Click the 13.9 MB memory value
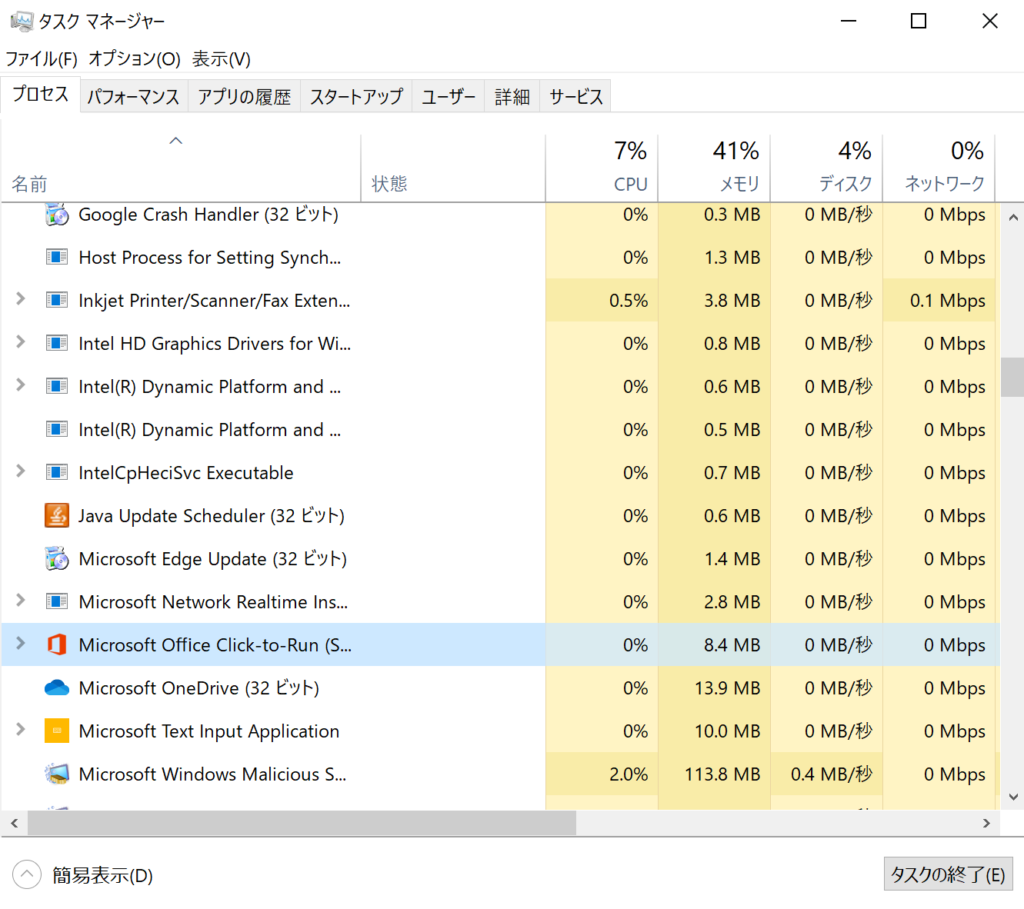Image resolution: width=1024 pixels, height=909 pixels. (727, 688)
